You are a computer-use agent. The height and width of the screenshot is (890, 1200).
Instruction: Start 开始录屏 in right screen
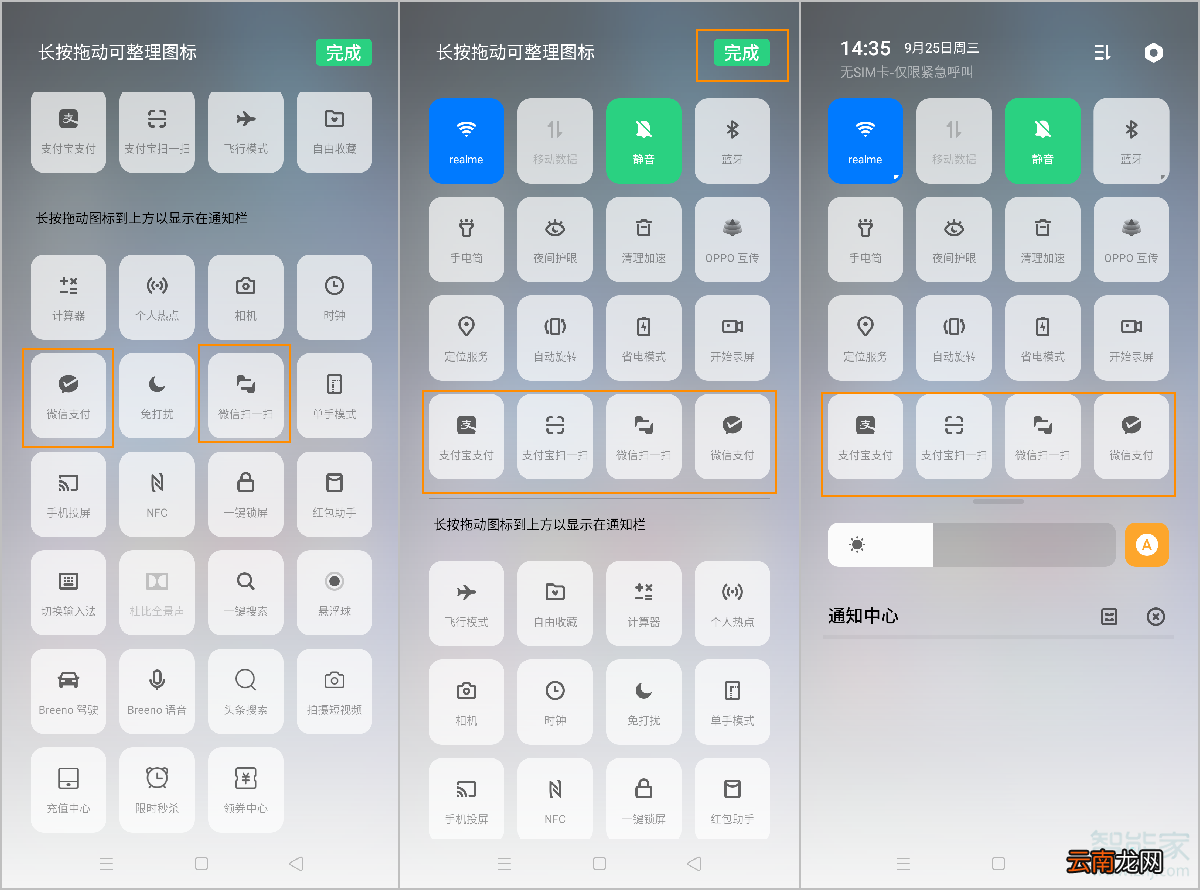[x=1131, y=338]
